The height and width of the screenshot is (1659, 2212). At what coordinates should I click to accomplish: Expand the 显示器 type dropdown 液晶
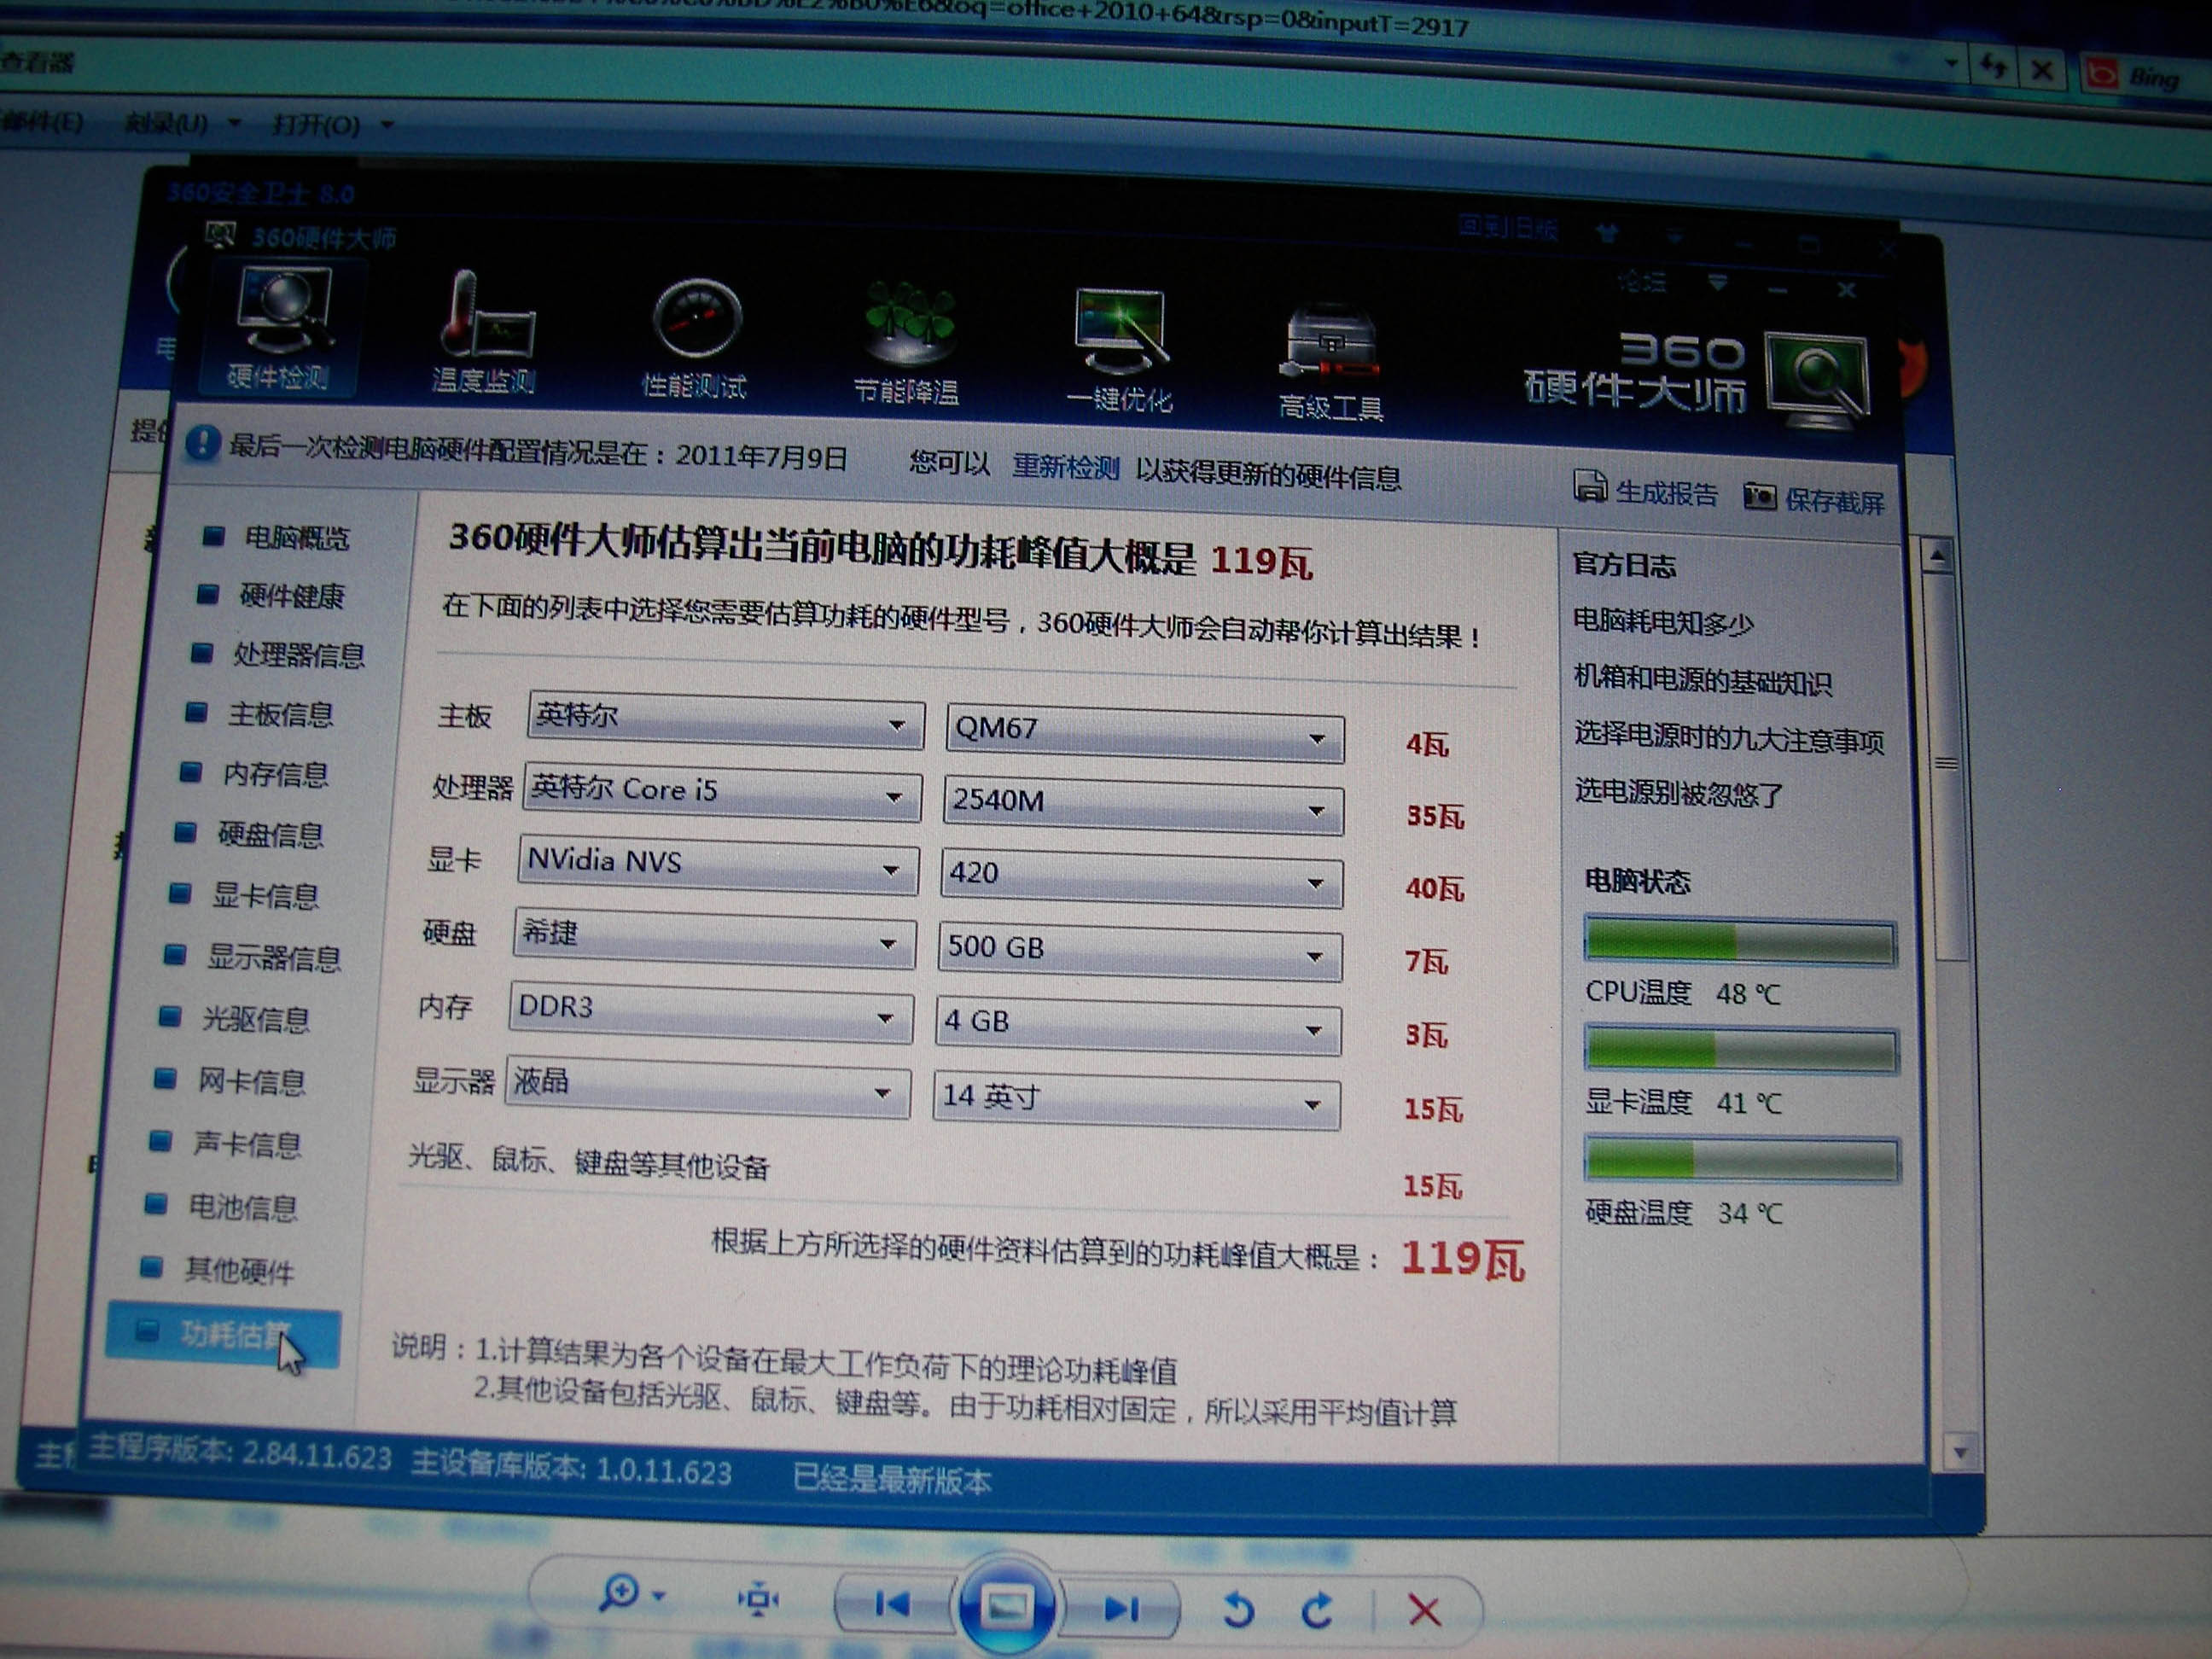pyautogui.click(x=708, y=1087)
